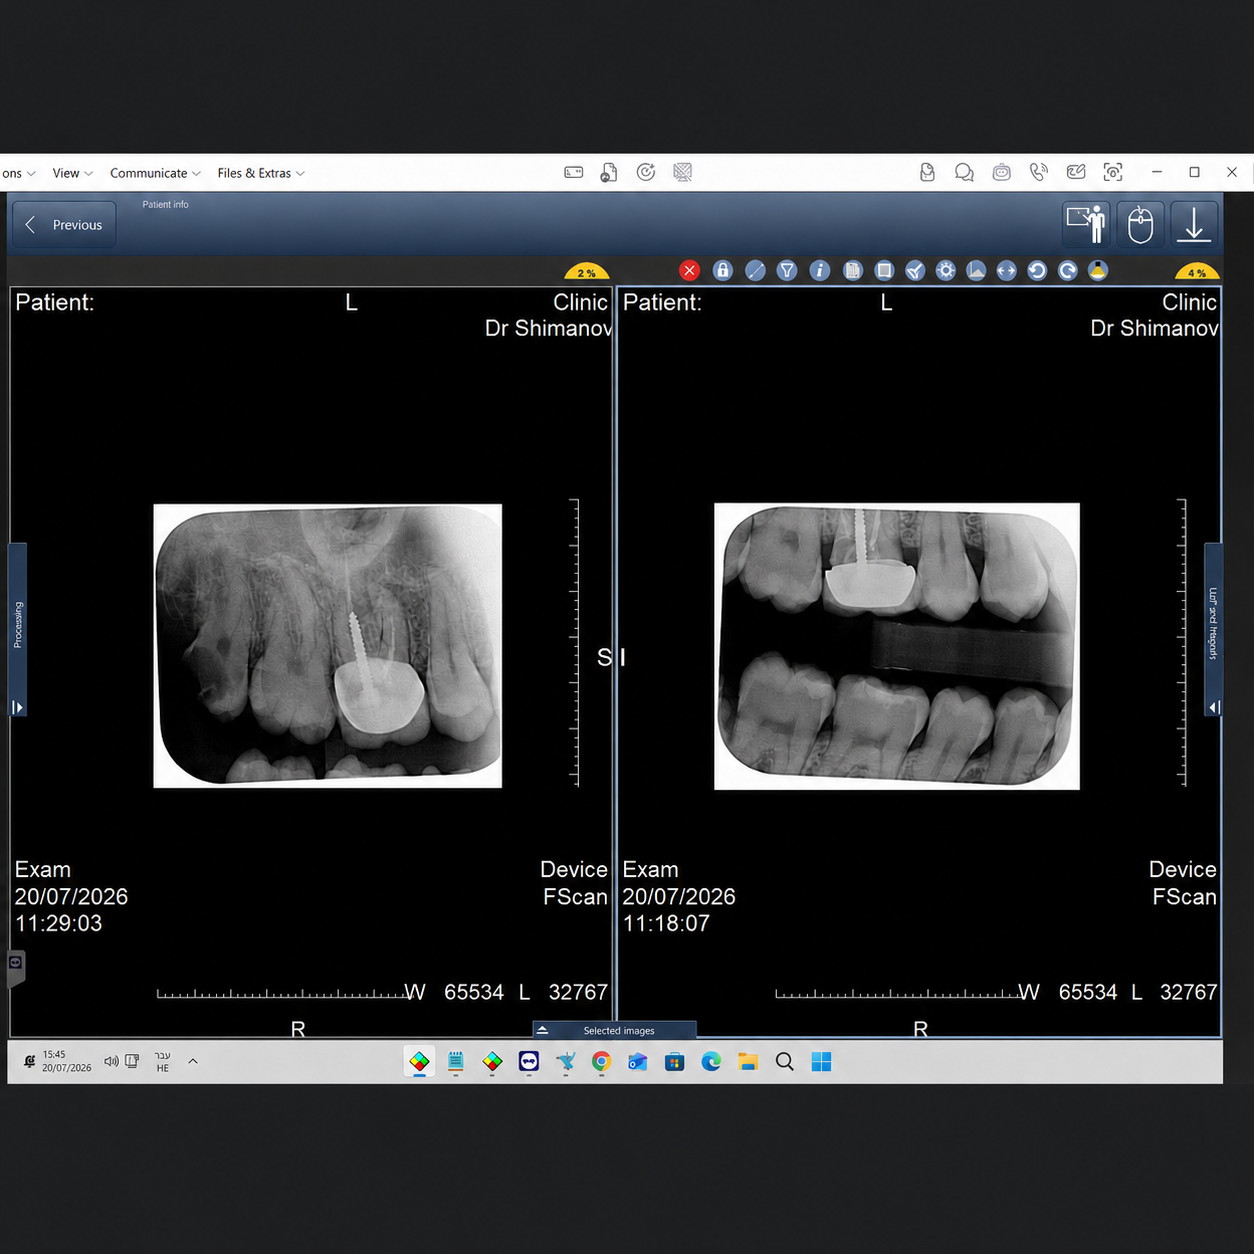Expand the Selected images panel
The height and width of the screenshot is (1254, 1254).
614,1030
